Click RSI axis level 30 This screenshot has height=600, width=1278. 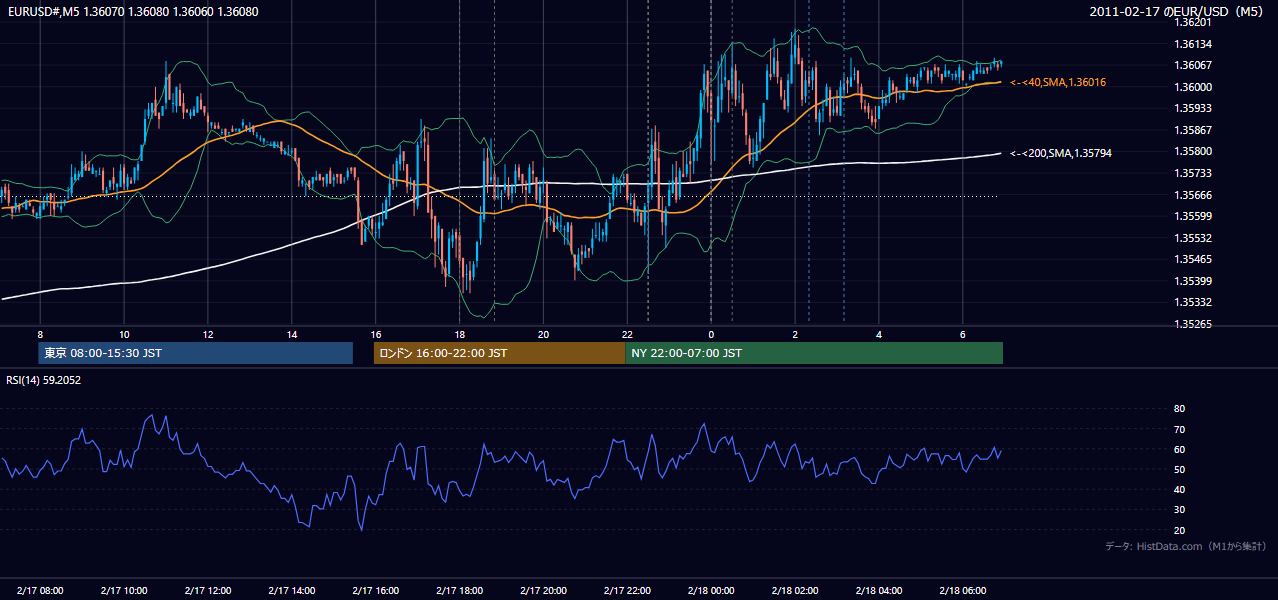coord(1179,510)
